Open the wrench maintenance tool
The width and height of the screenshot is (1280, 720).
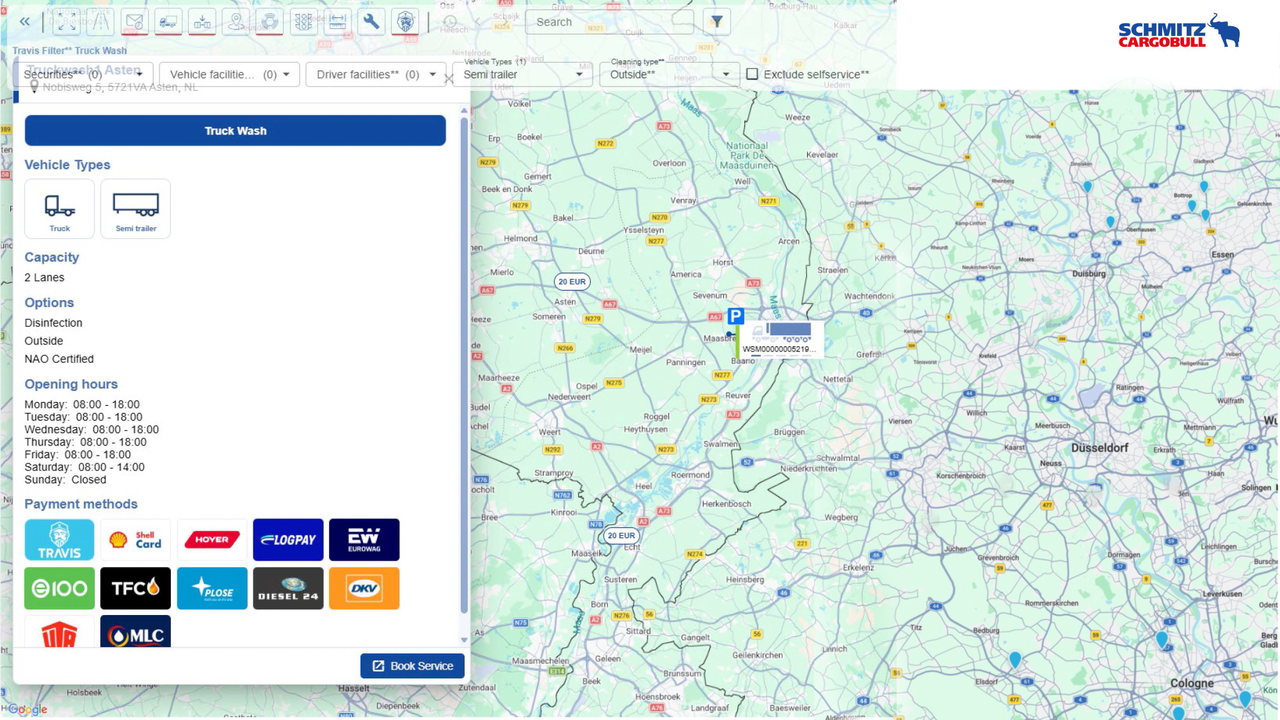[x=371, y=21]
